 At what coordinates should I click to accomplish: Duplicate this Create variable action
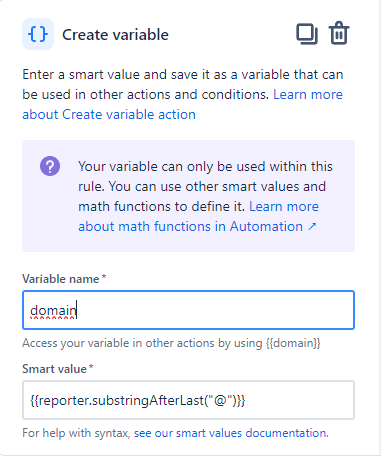(x=307, y=34)
